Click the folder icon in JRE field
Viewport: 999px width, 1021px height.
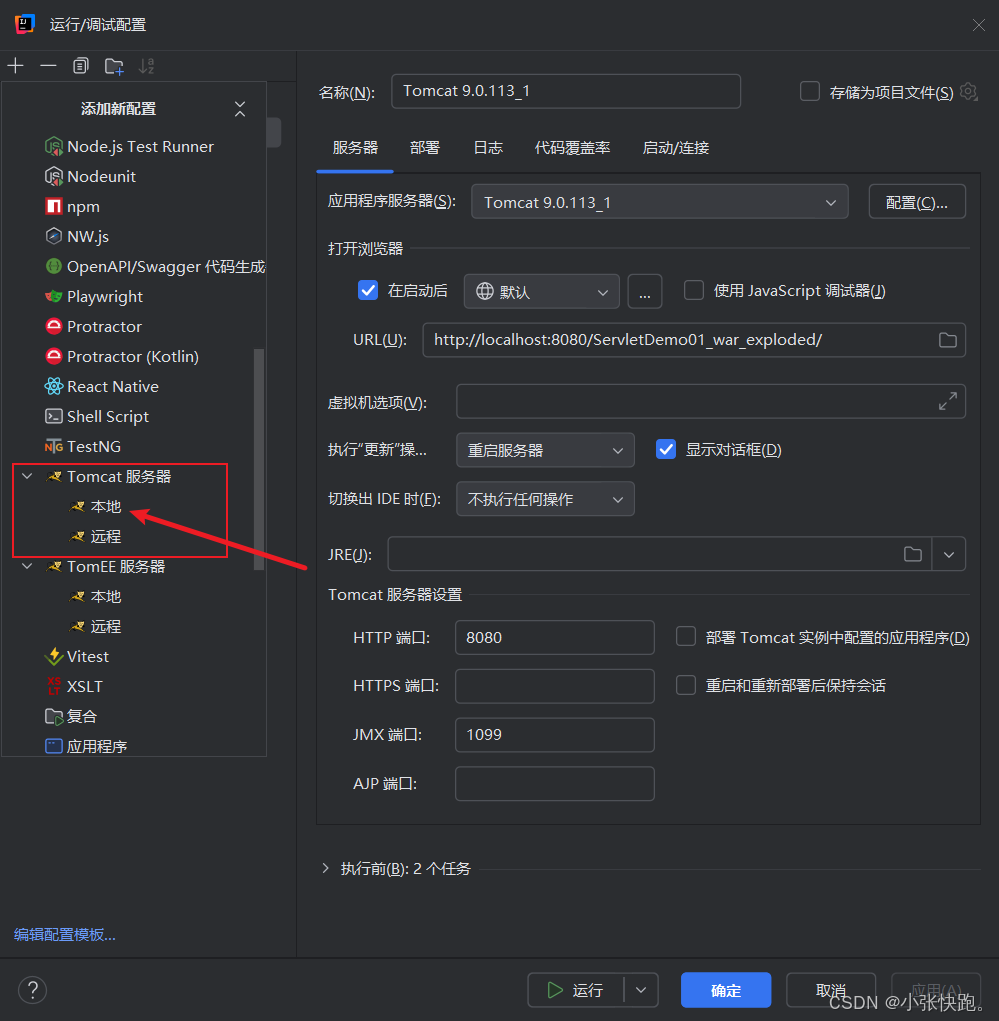pyautogui.click(x=913, y=554)
